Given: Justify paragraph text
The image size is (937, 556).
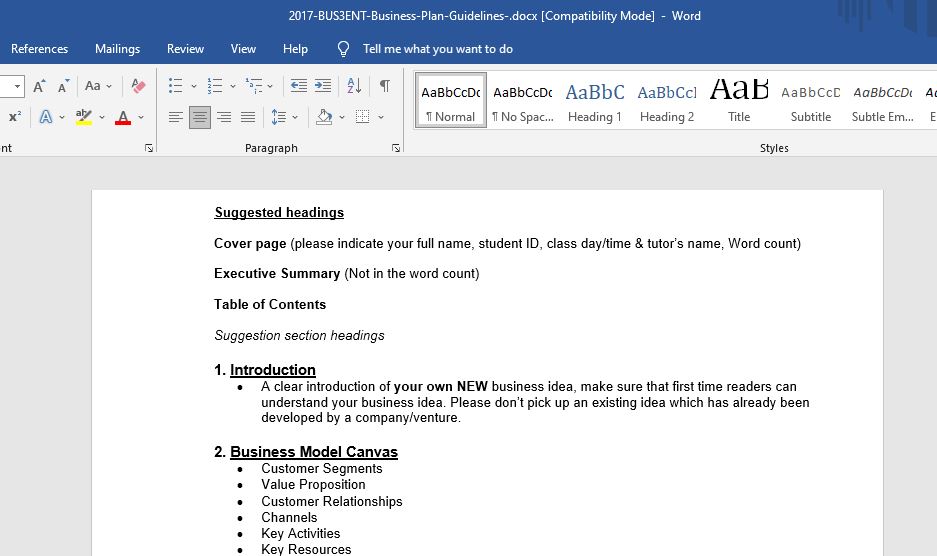Looking at the screenshot, I should tap(248, 117).
